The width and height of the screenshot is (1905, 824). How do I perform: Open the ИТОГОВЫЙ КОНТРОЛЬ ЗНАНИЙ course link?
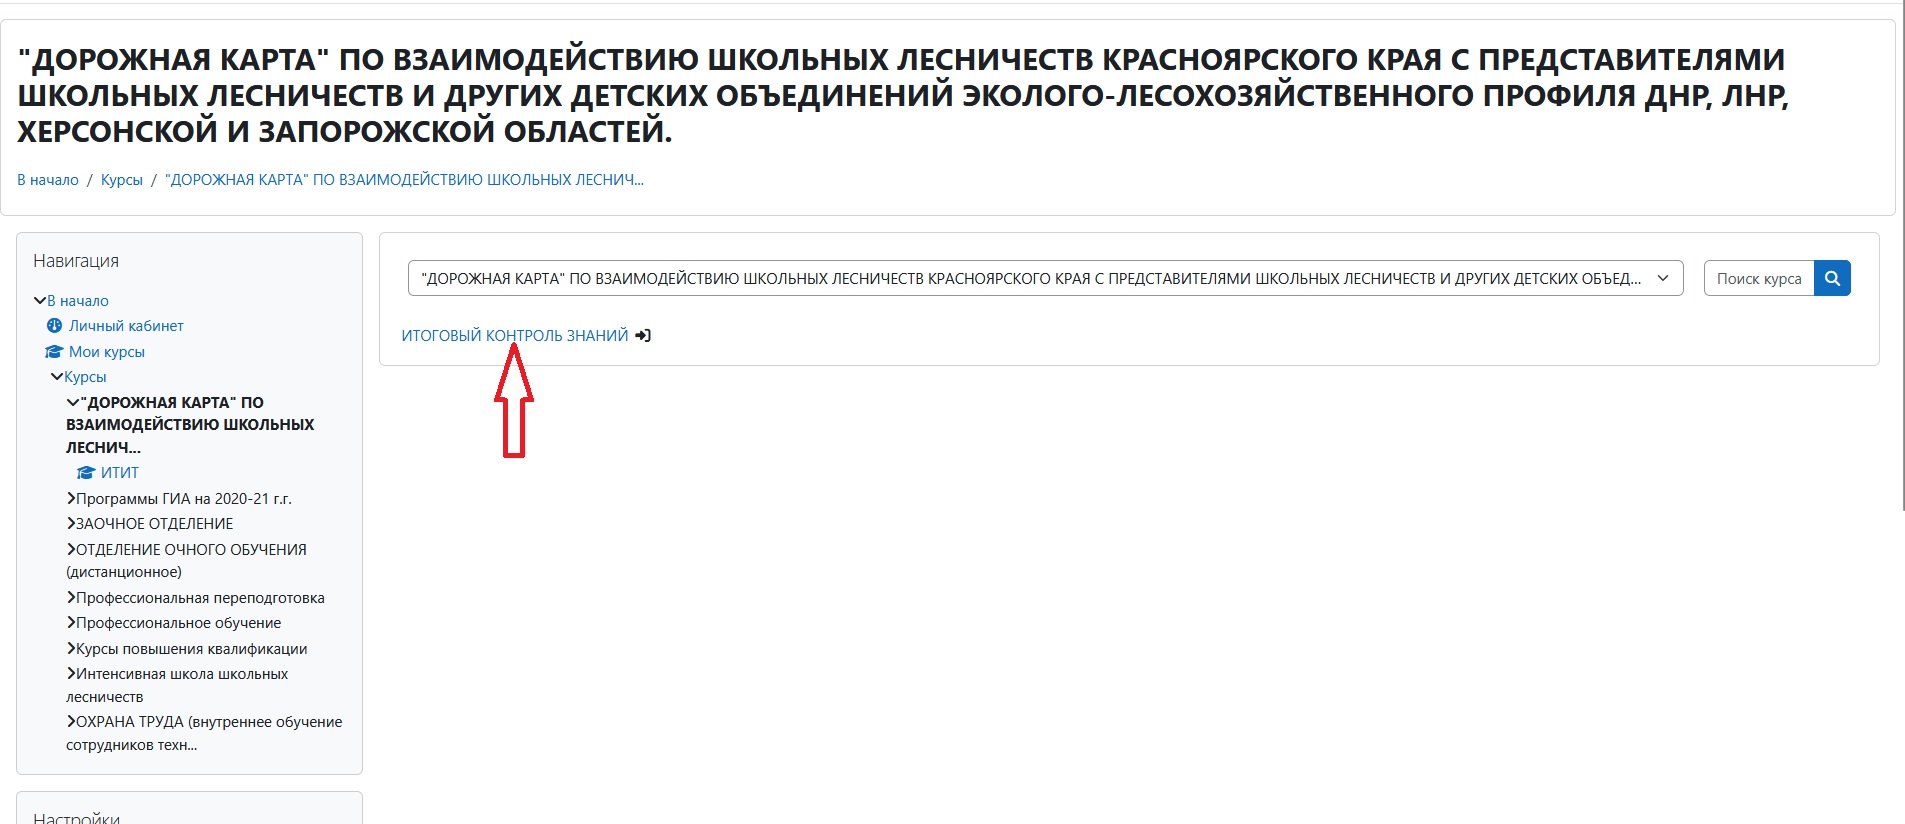[x=514, y=336]
